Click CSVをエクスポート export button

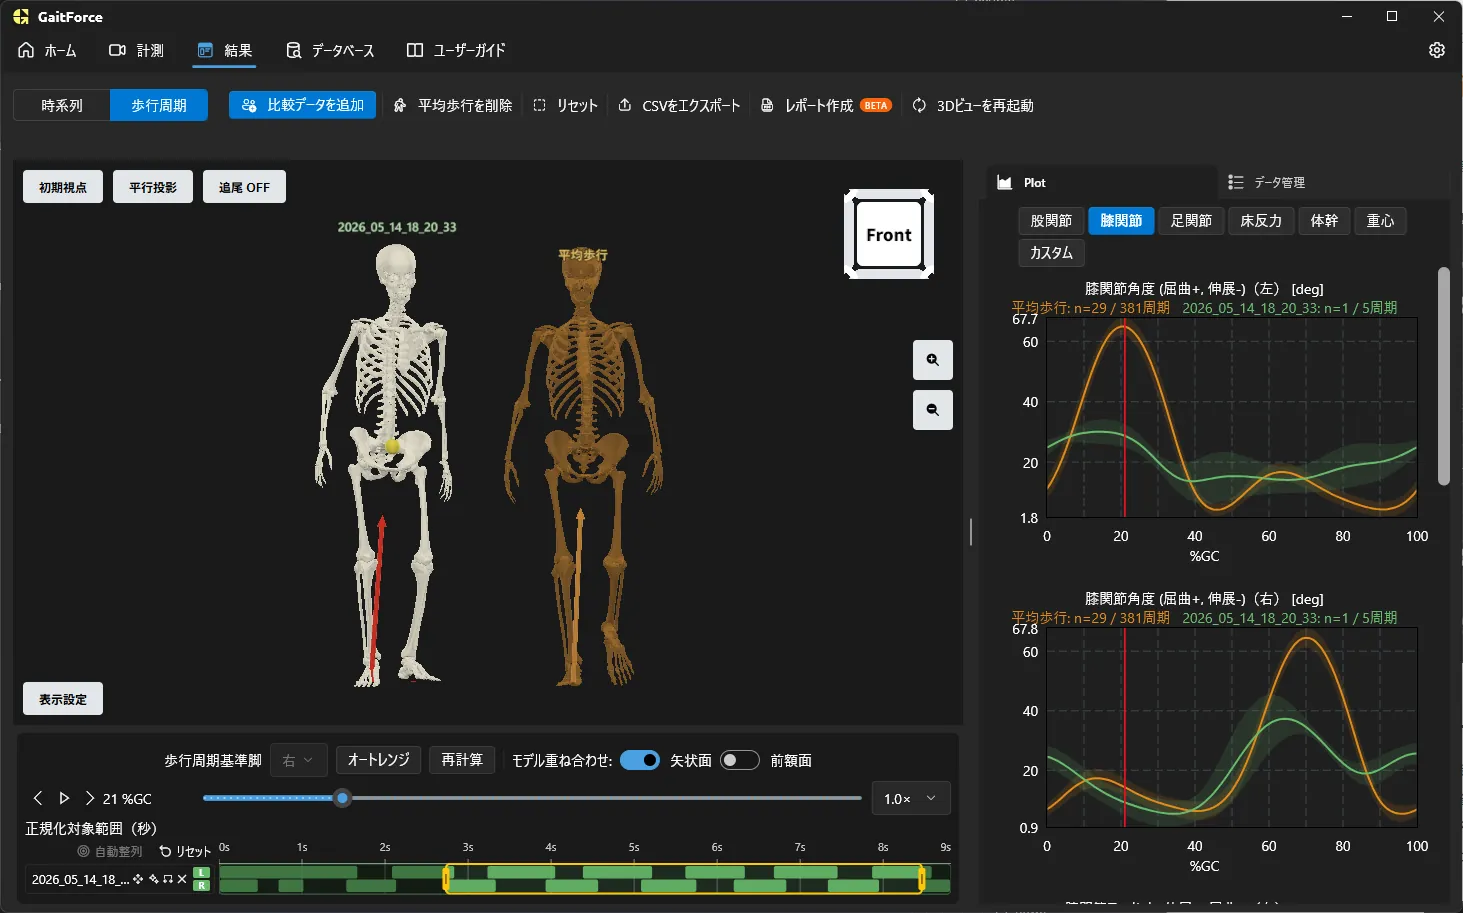click(x=679, y=105)
